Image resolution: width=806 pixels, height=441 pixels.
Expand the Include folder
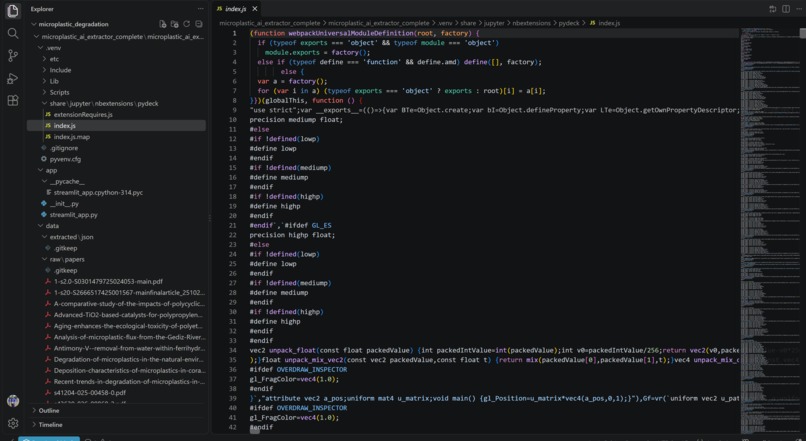tap(44, 70)
